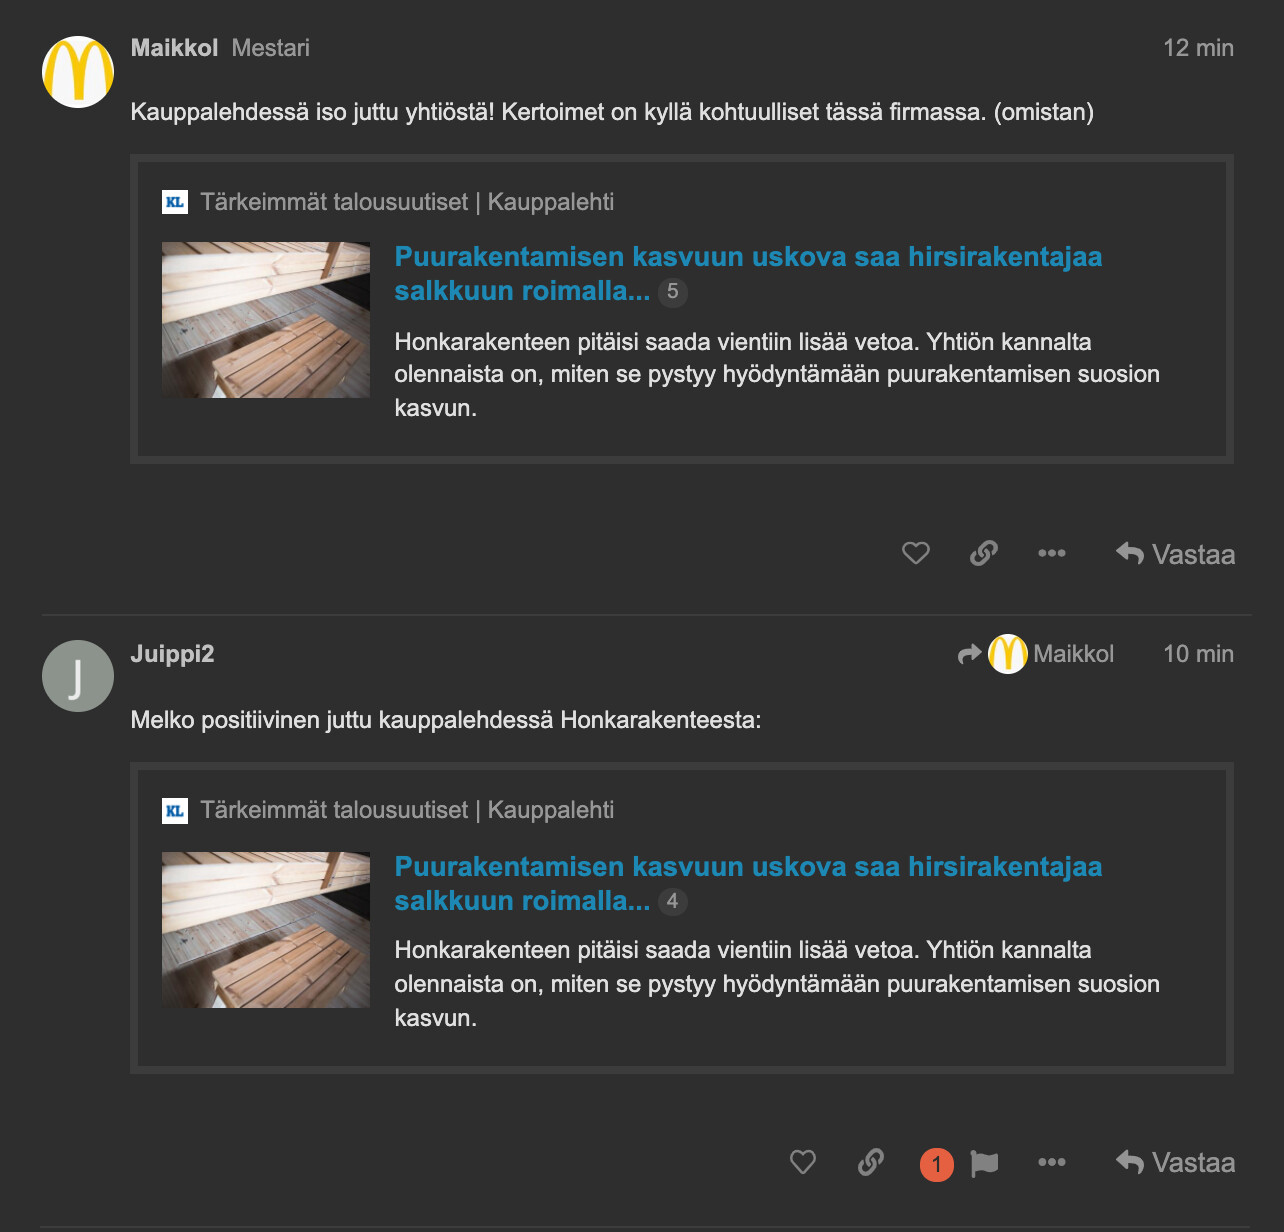Image resolution: width=1284 pixels, height=1232 pixels.
Task: Reply to Juippi2's post with Vastaa
Action: click(x=1176, y=1163)
